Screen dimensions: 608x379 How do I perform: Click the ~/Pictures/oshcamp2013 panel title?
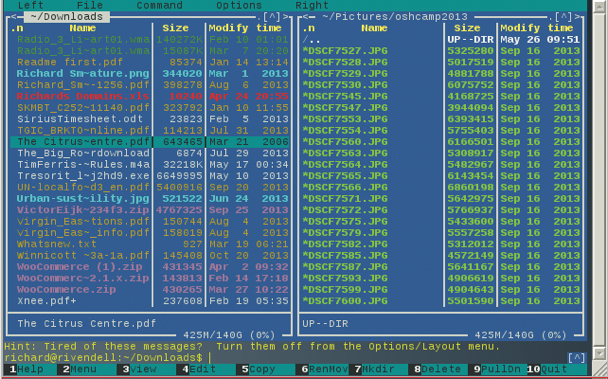pyautogui.click(x=395, y=17)
